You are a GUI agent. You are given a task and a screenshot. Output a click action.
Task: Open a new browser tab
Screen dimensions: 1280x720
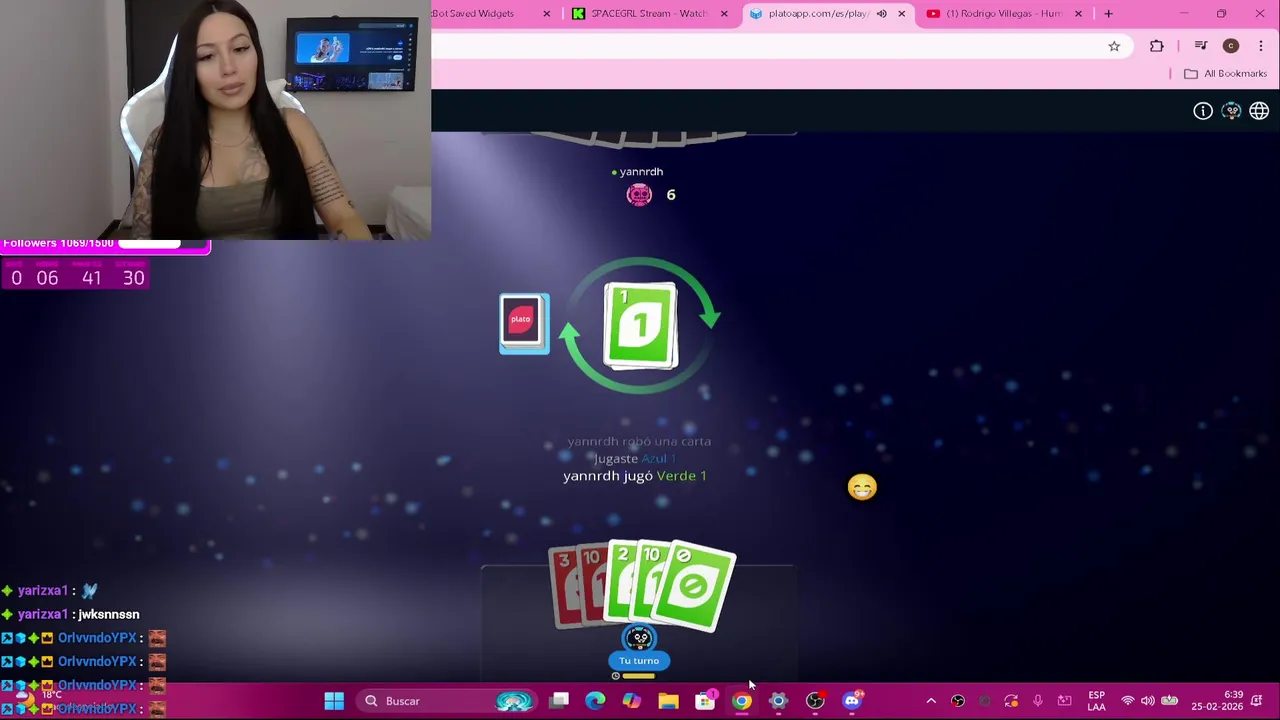click(1108, 13)
